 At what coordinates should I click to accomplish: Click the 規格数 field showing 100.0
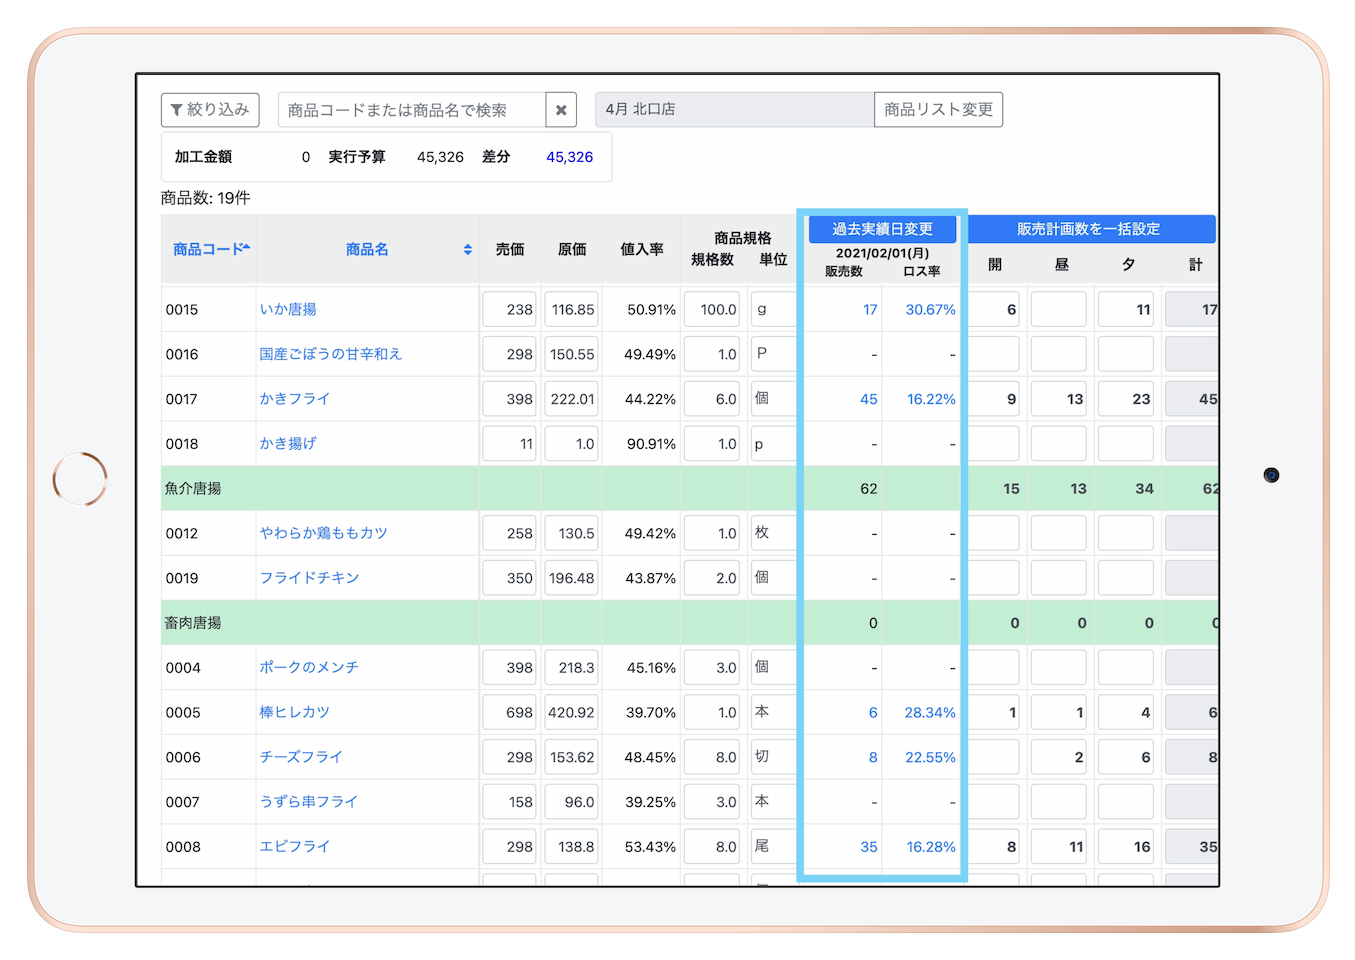point(713,309)
